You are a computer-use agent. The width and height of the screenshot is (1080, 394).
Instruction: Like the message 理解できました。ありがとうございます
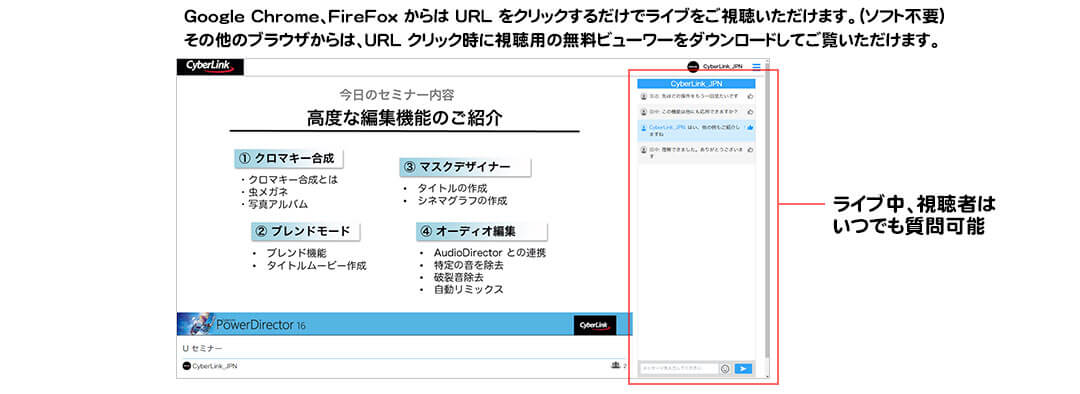(750, 149)
